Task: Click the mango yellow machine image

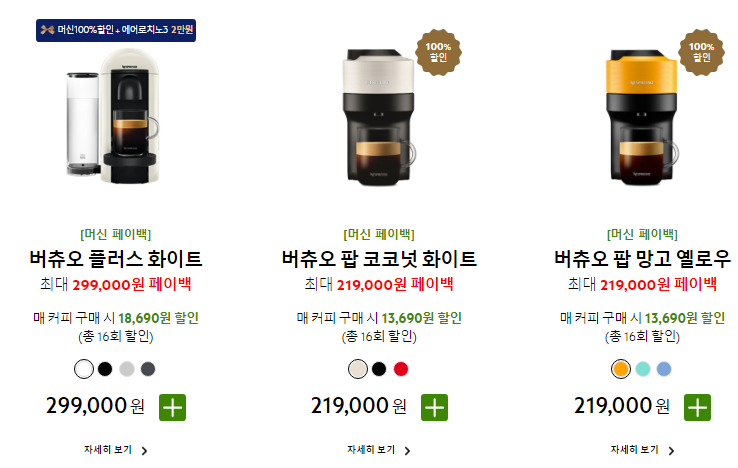Action: click(642, 117)
